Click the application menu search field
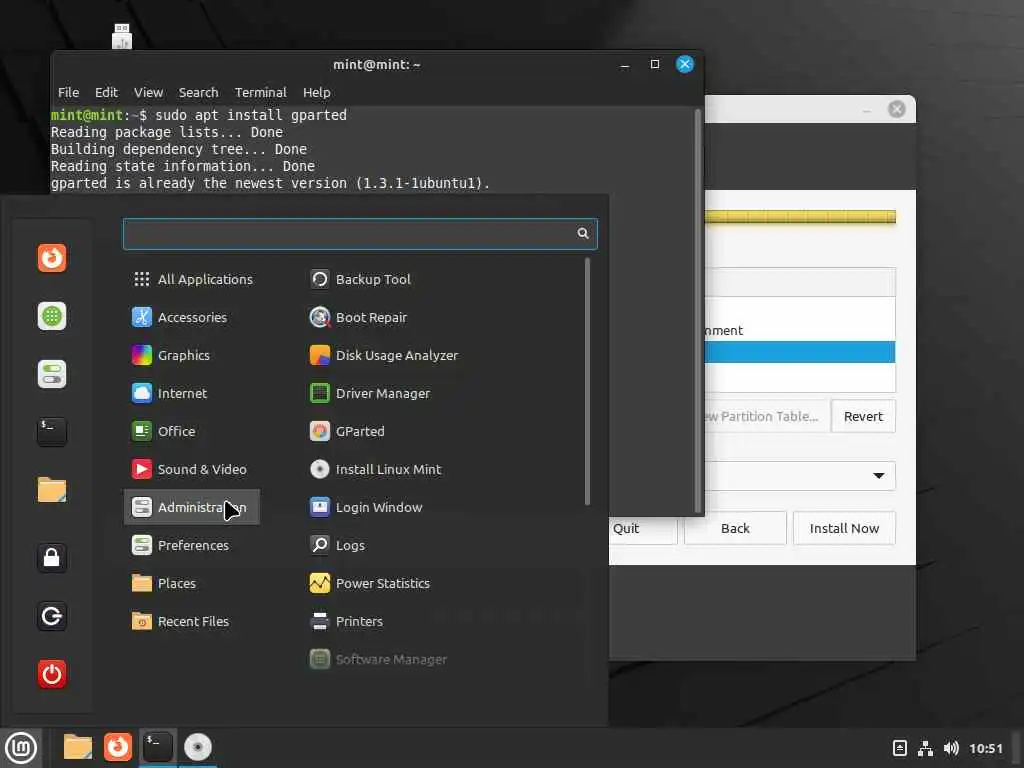 coord(360,234)
